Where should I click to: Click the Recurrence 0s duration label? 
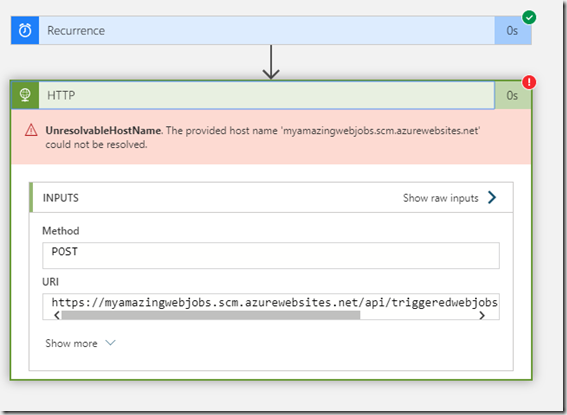[x=512, y=31]
